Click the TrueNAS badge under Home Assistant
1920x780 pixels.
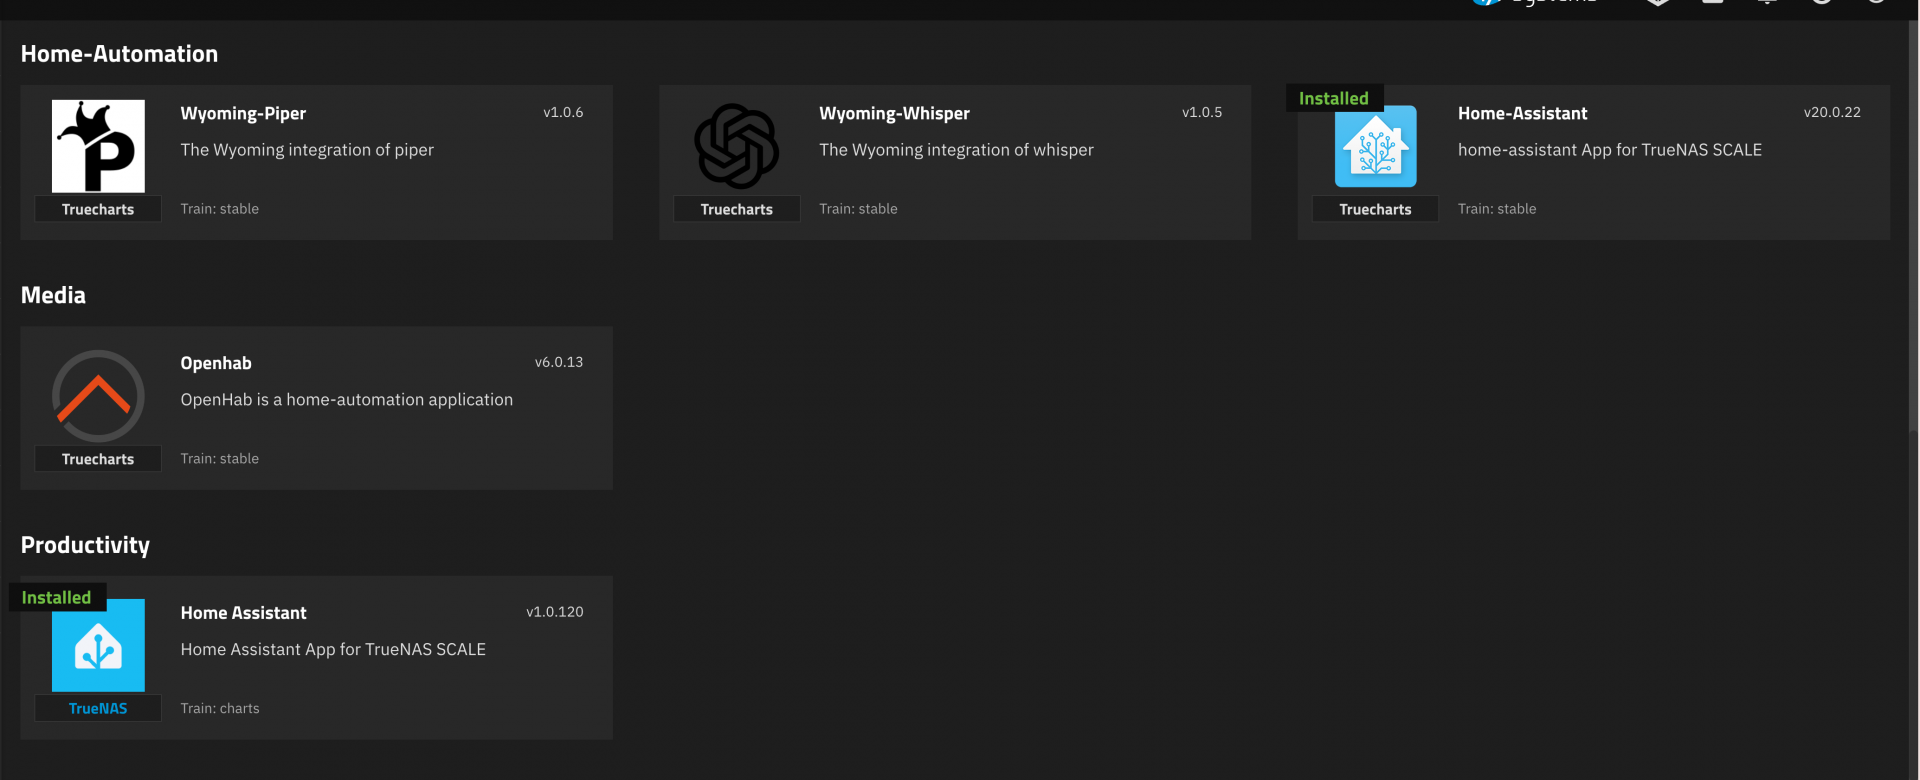98,708
